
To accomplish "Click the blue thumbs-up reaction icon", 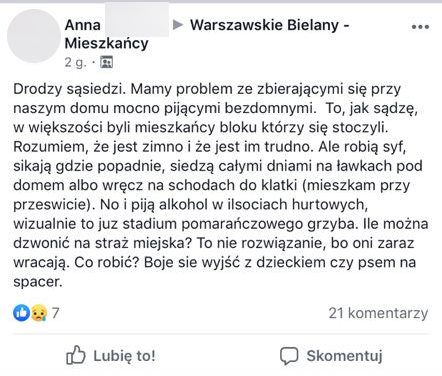I will tap(21, 313).
